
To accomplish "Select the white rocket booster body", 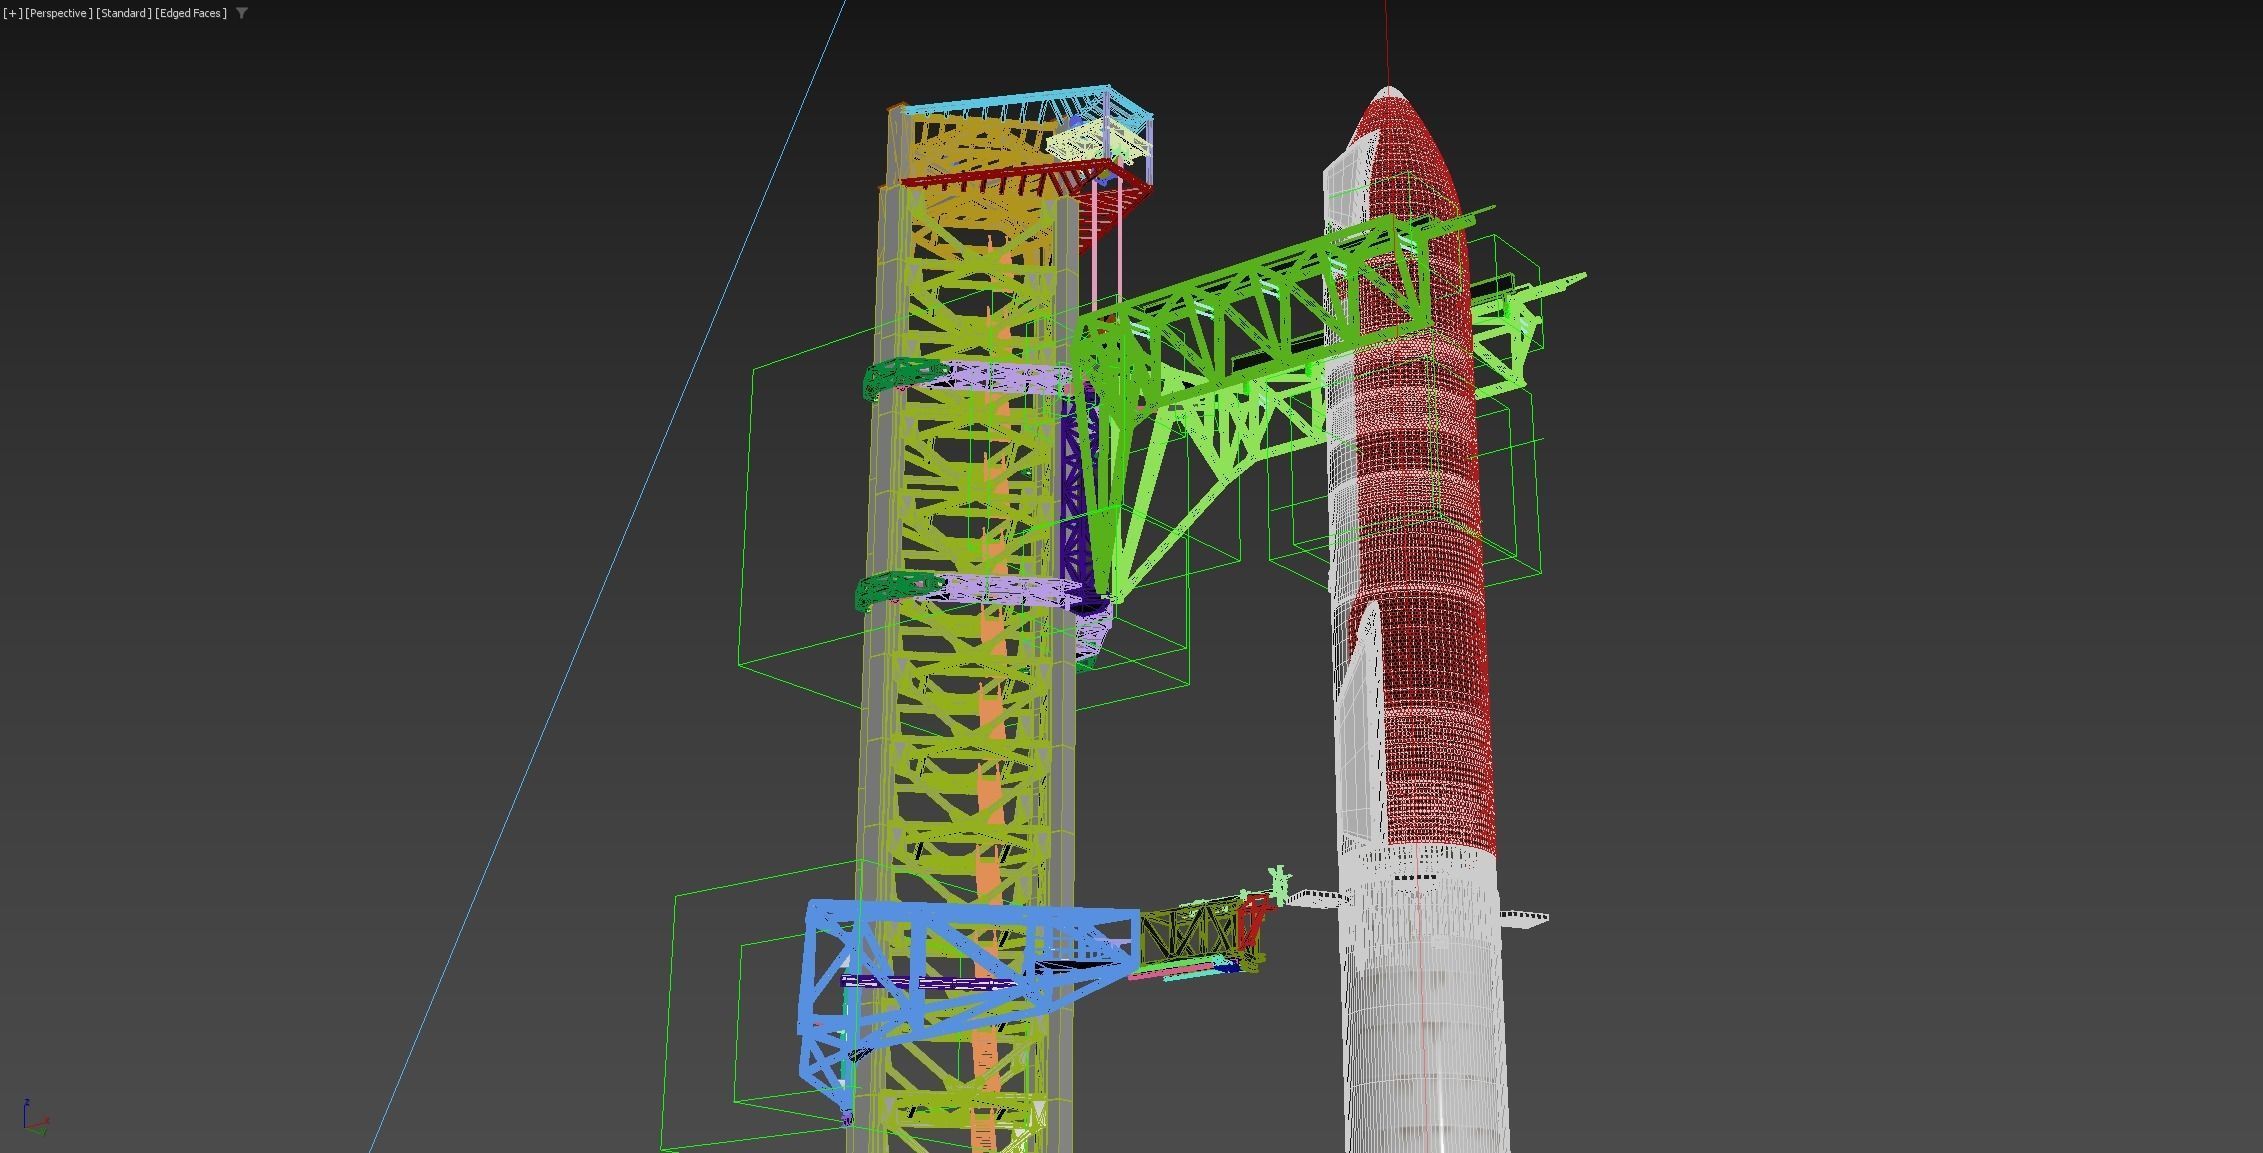I will [1425, 1000].
